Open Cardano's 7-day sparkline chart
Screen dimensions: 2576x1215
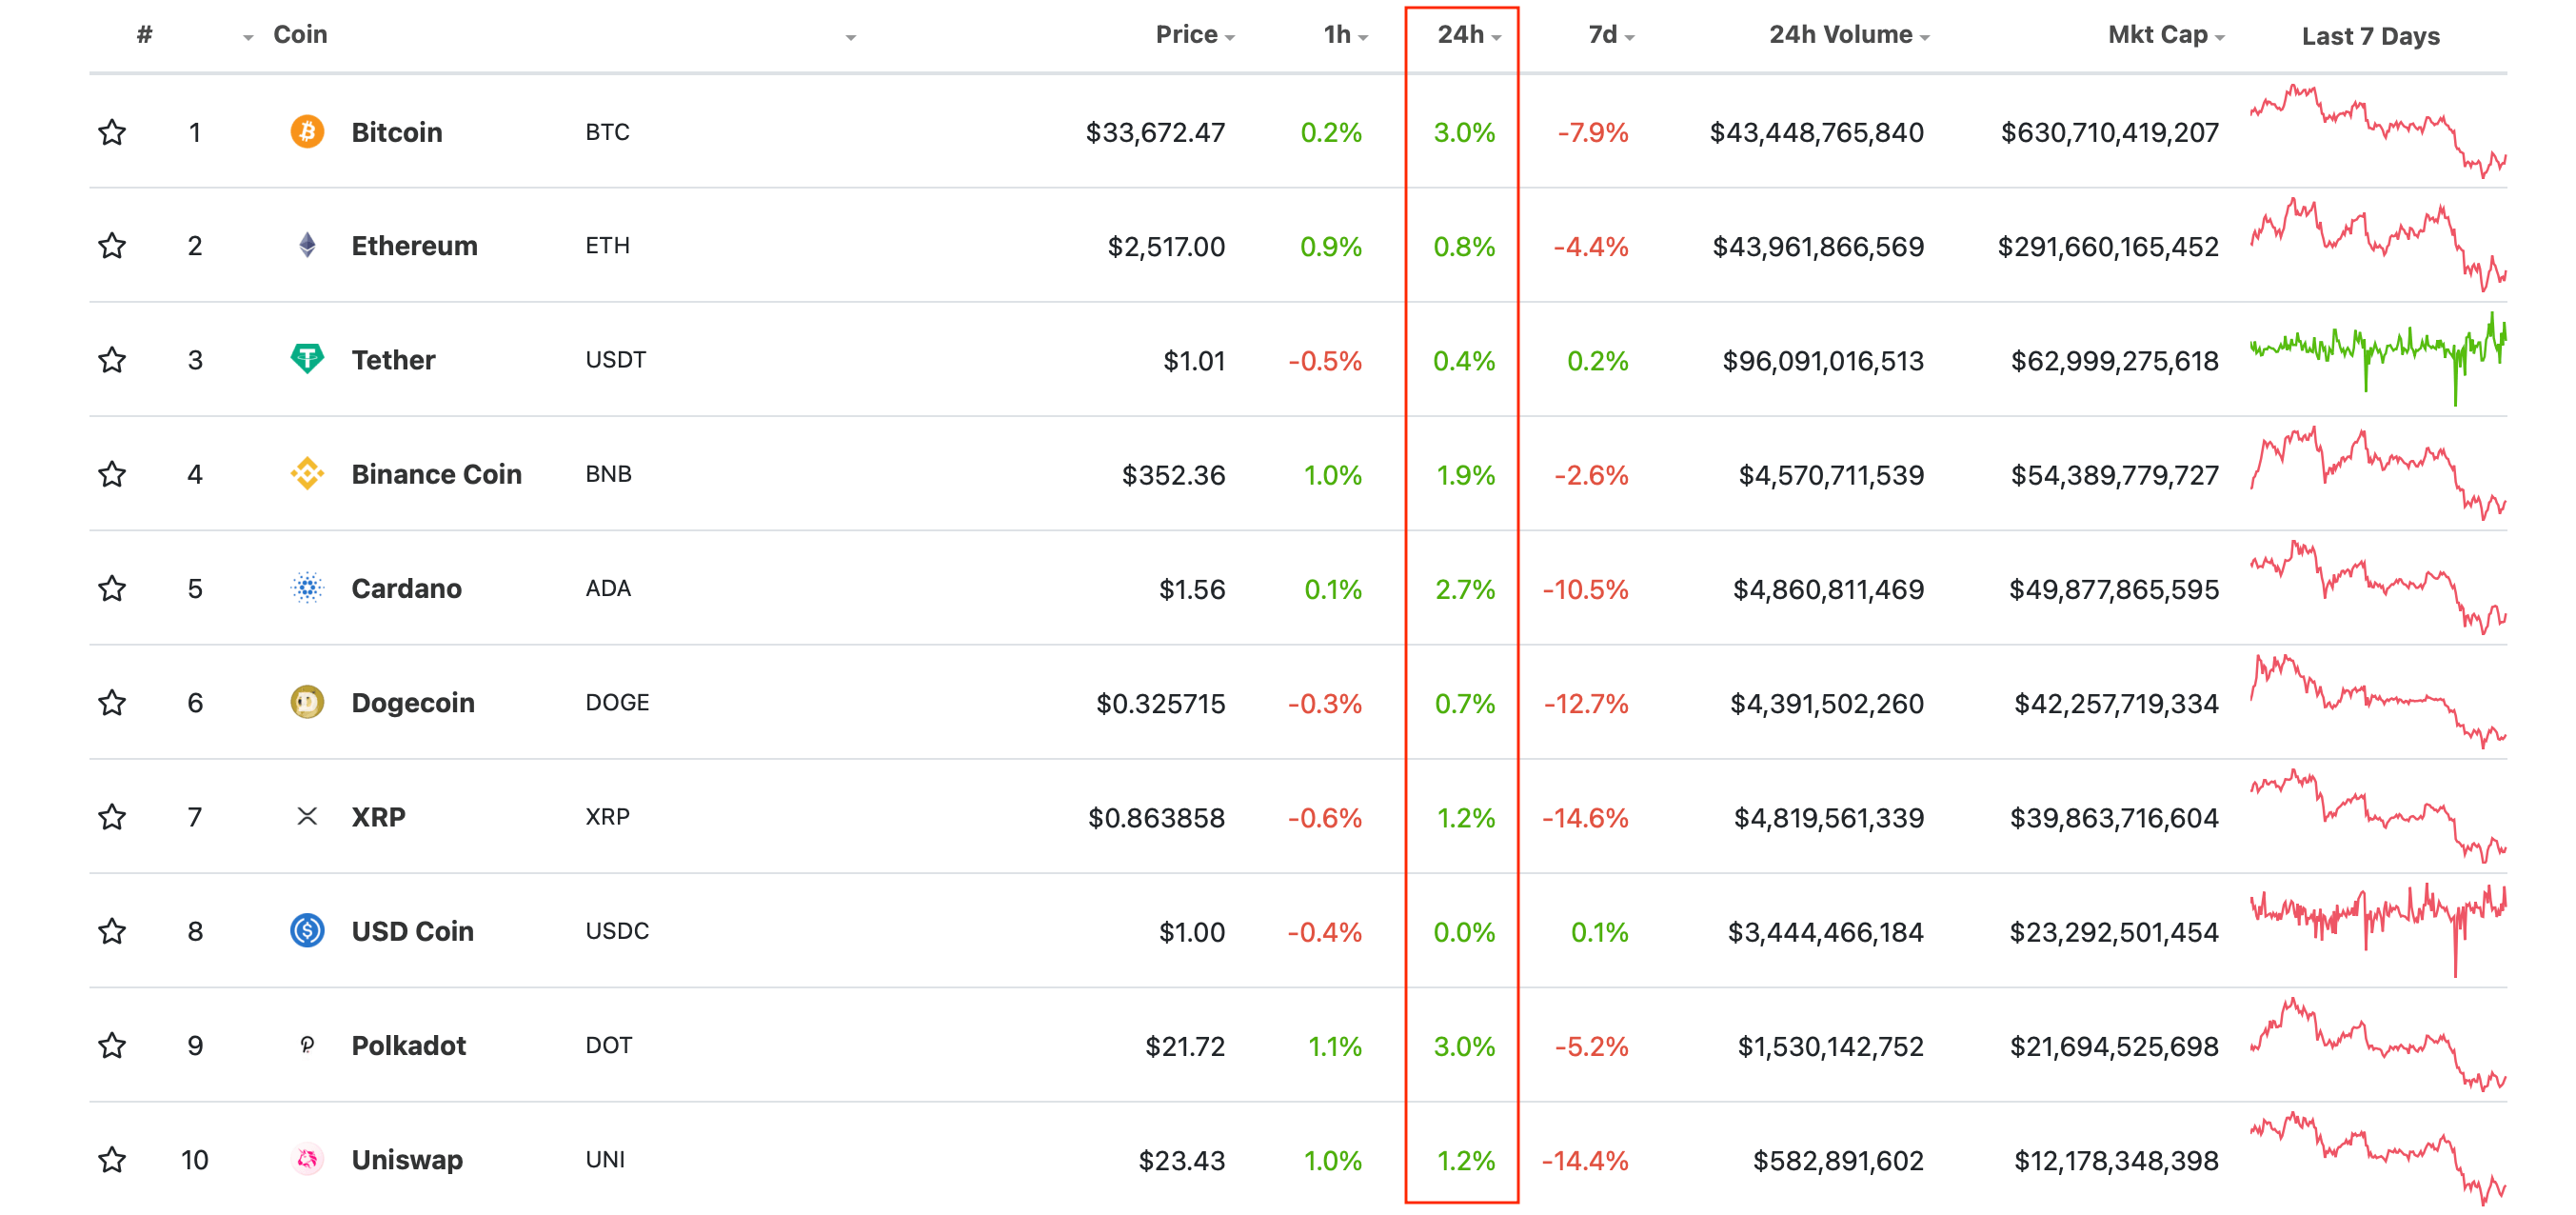(x=2378, y=588)
